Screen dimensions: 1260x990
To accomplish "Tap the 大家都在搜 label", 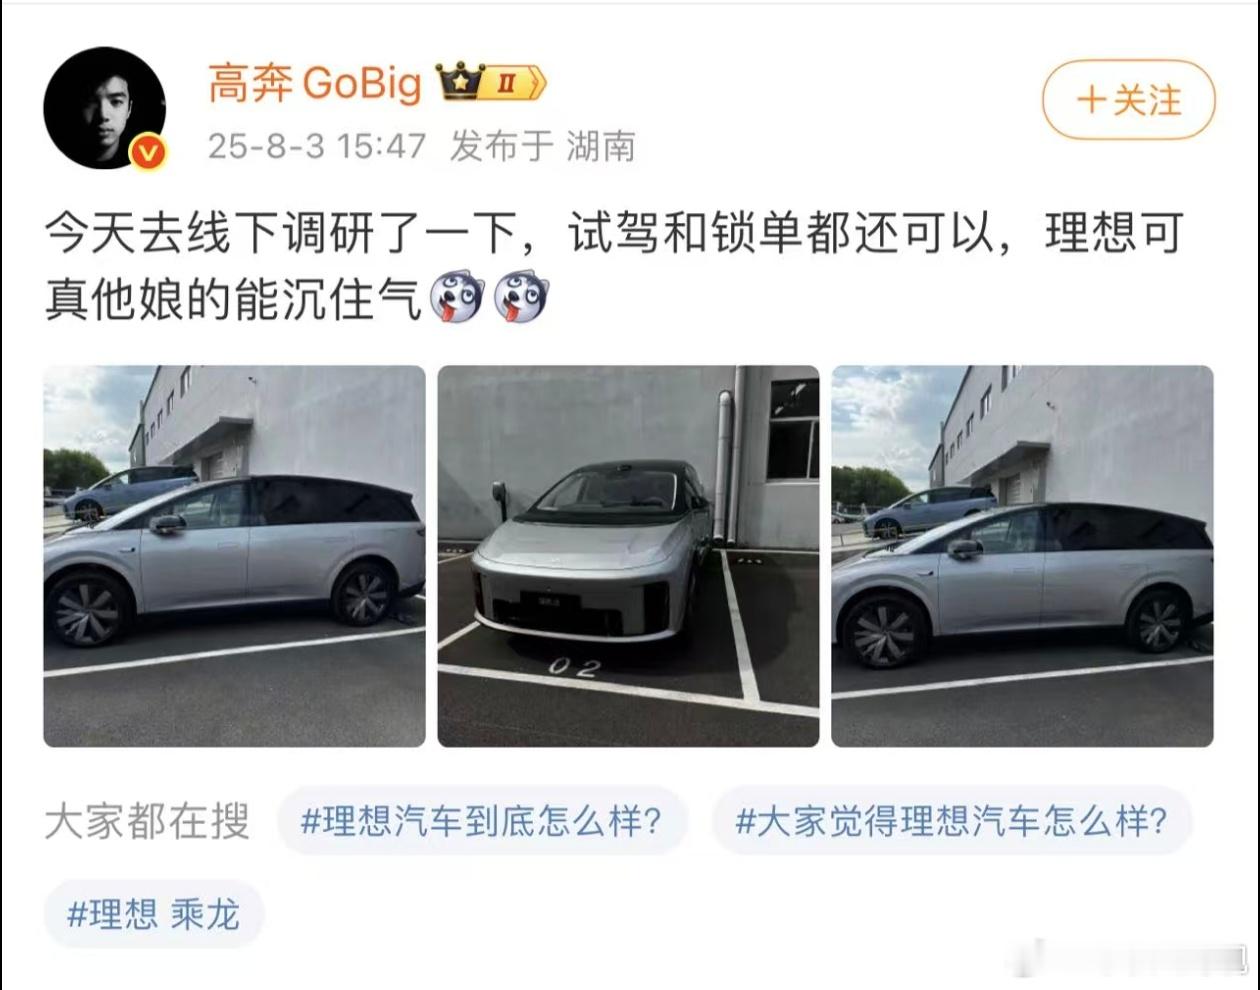I will click(147, 821).
